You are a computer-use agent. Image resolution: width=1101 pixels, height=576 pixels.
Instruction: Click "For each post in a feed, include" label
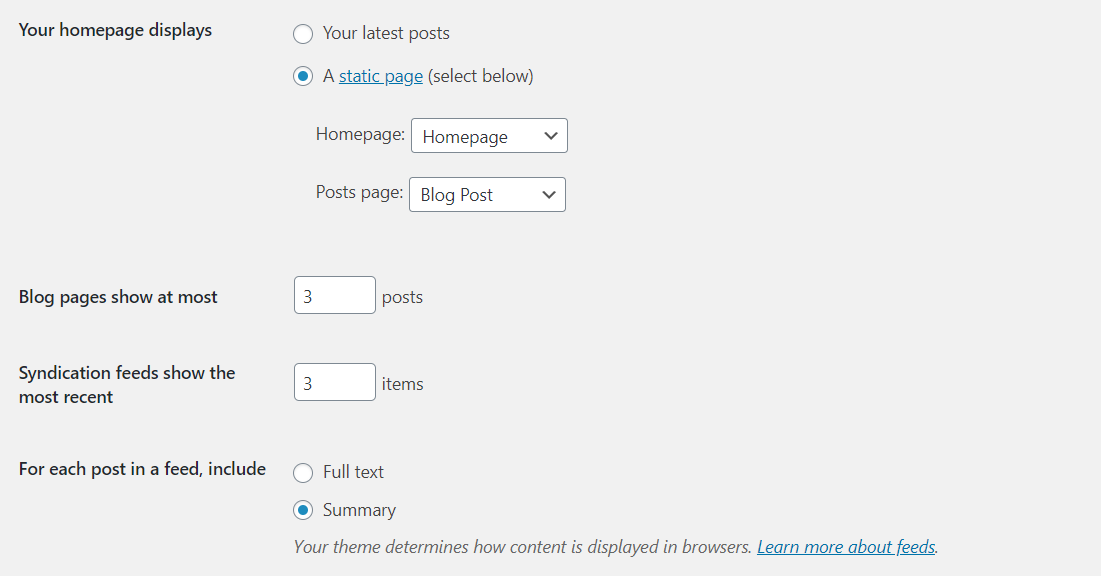tap(141, 468)
